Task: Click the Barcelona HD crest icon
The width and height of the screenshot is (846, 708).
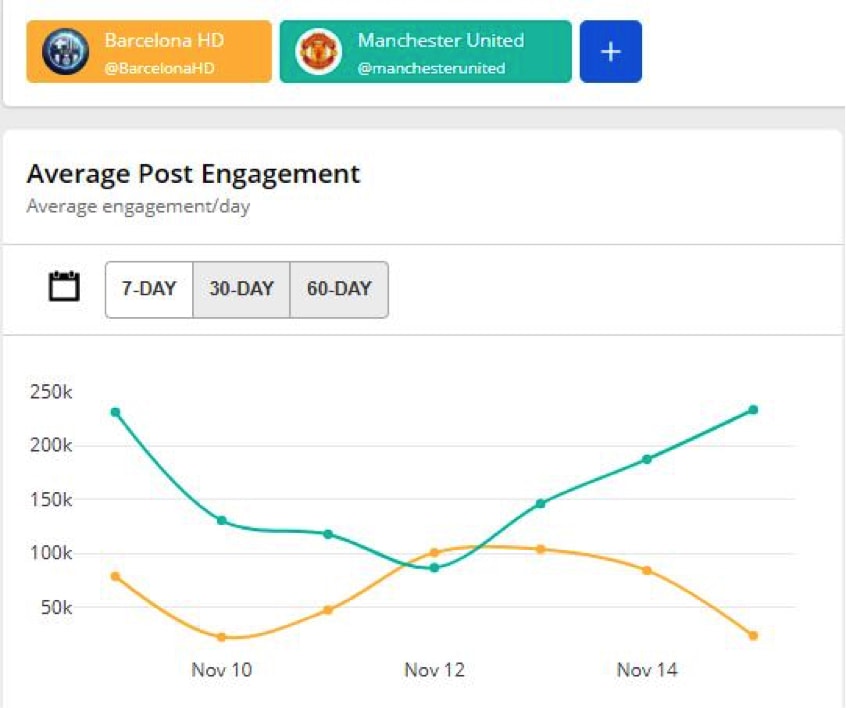Action: point(66,52)
